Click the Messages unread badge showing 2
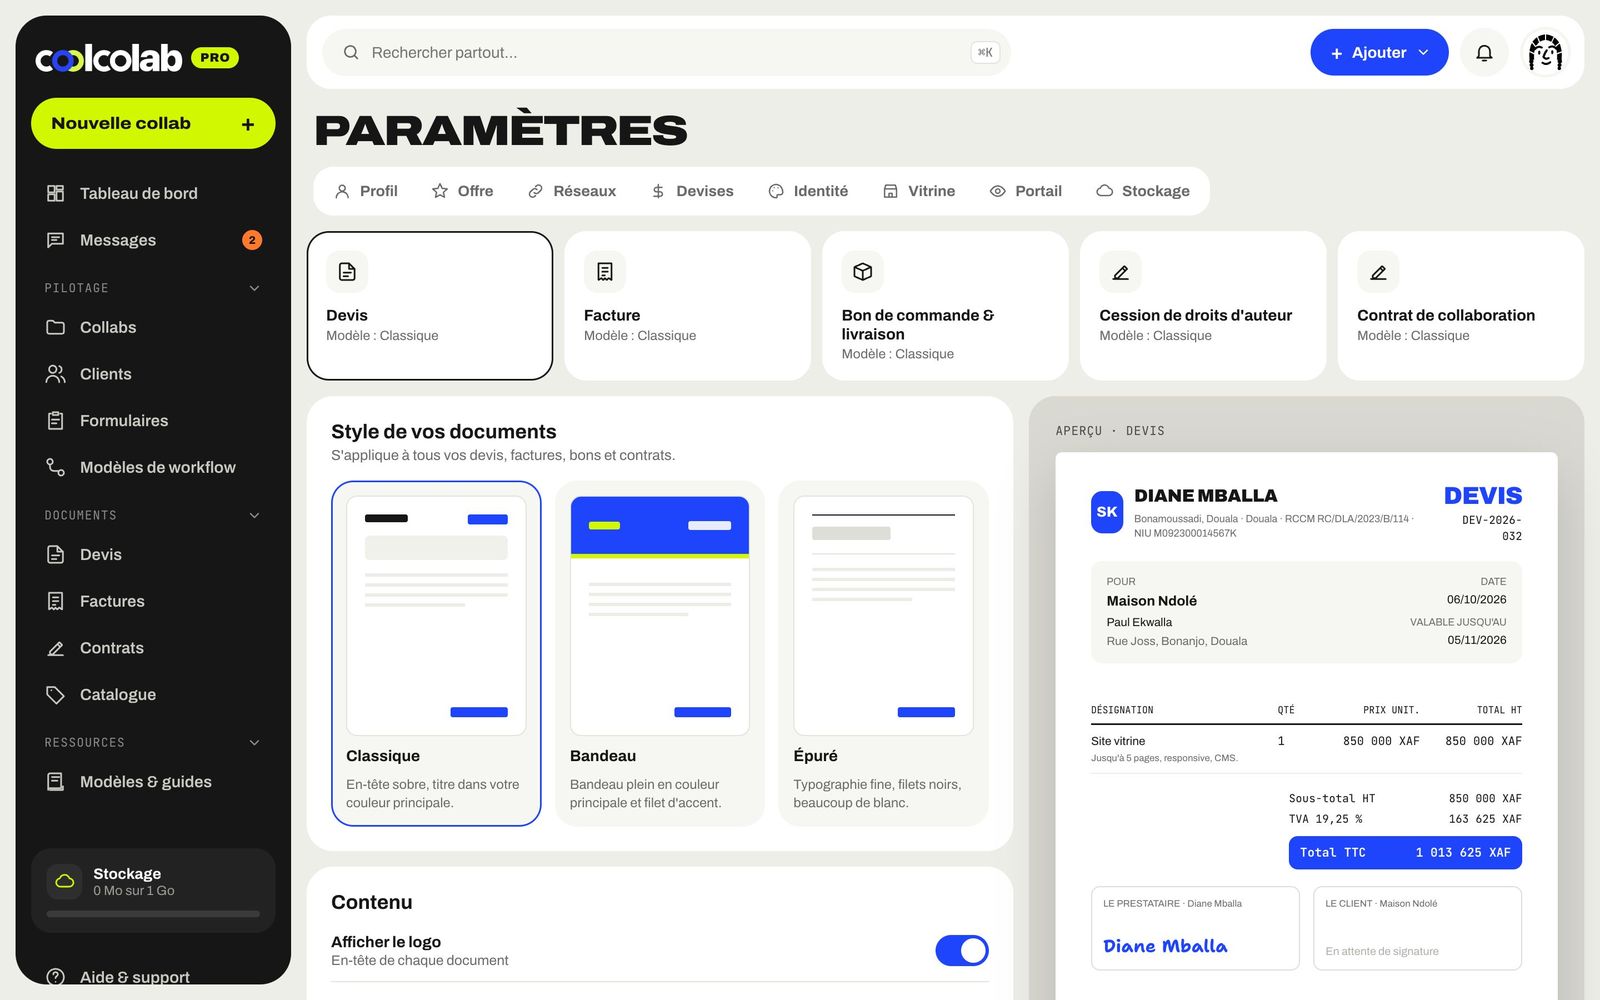The width and height of the screenshot is (1600, 1000). [252, 240]
